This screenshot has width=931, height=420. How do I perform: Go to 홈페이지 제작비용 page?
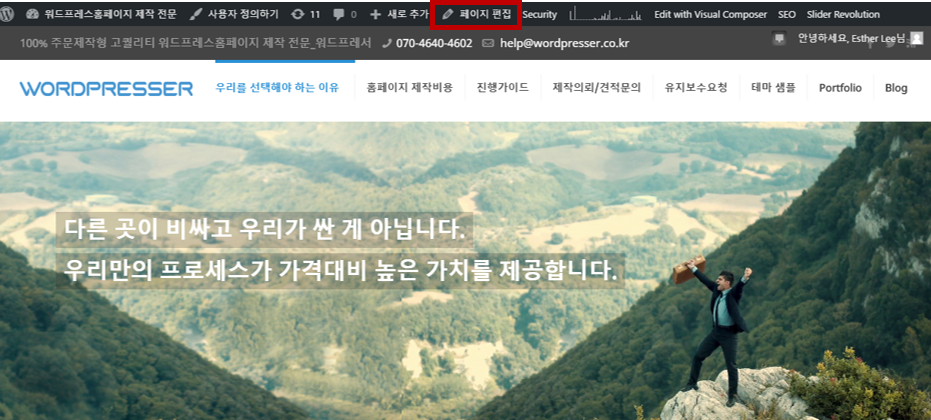[x=410, y=88]
